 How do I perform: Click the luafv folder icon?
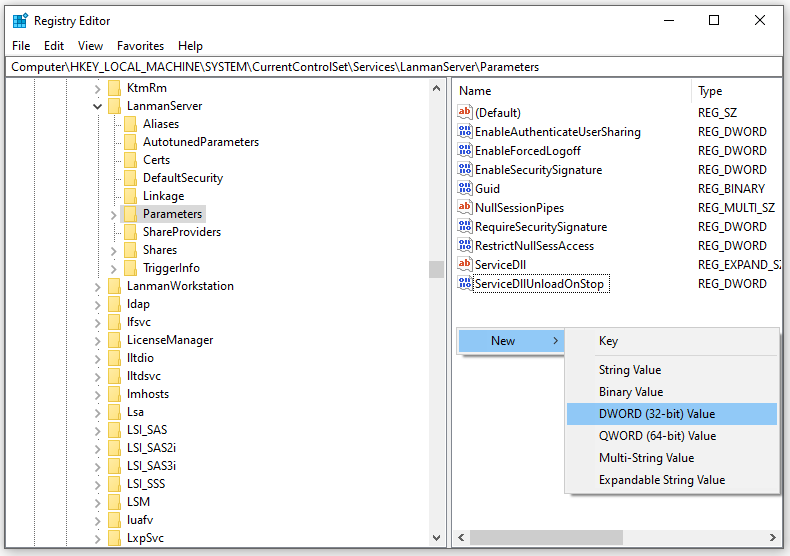click(115, 520)
